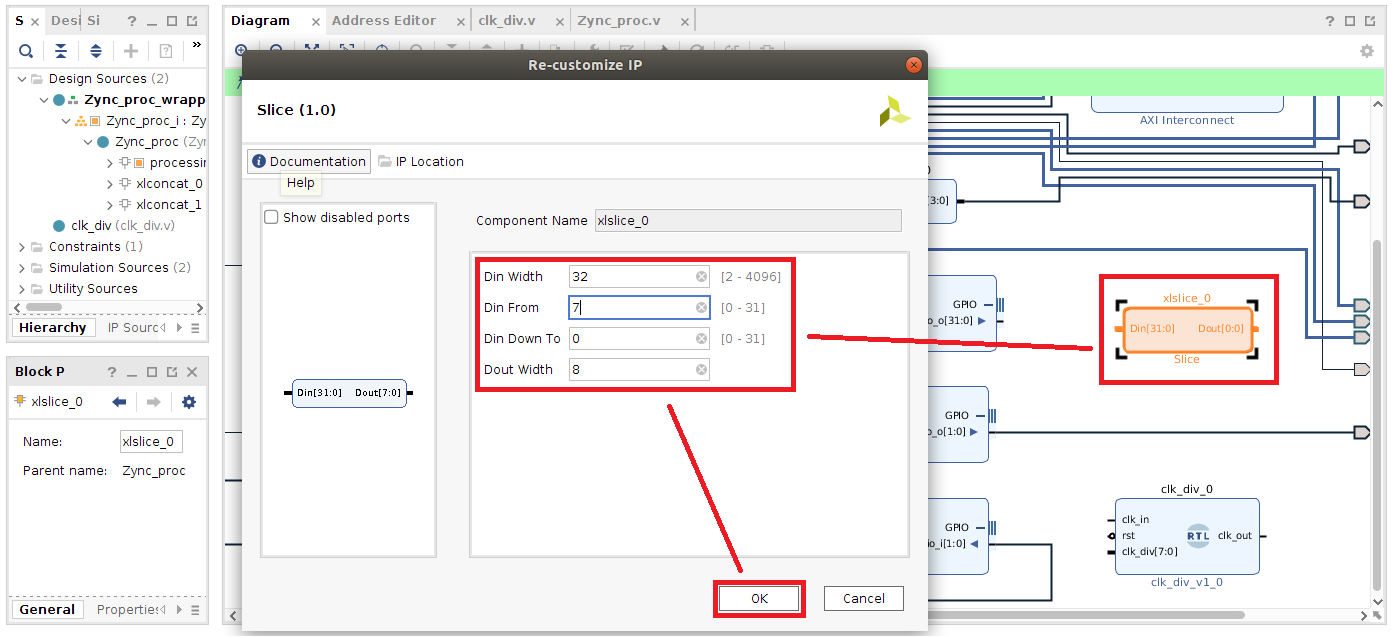This screenshot has height=638, width=1395.
Task: Open Diagram panel help question mark
Action: pyautogui.click(x=1329, y=21)
